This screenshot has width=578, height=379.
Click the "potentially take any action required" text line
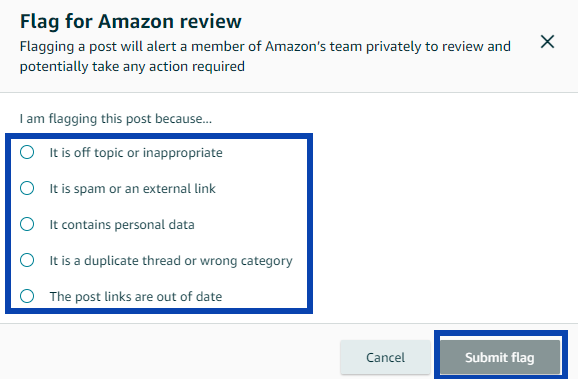click(x=132, y=67)
